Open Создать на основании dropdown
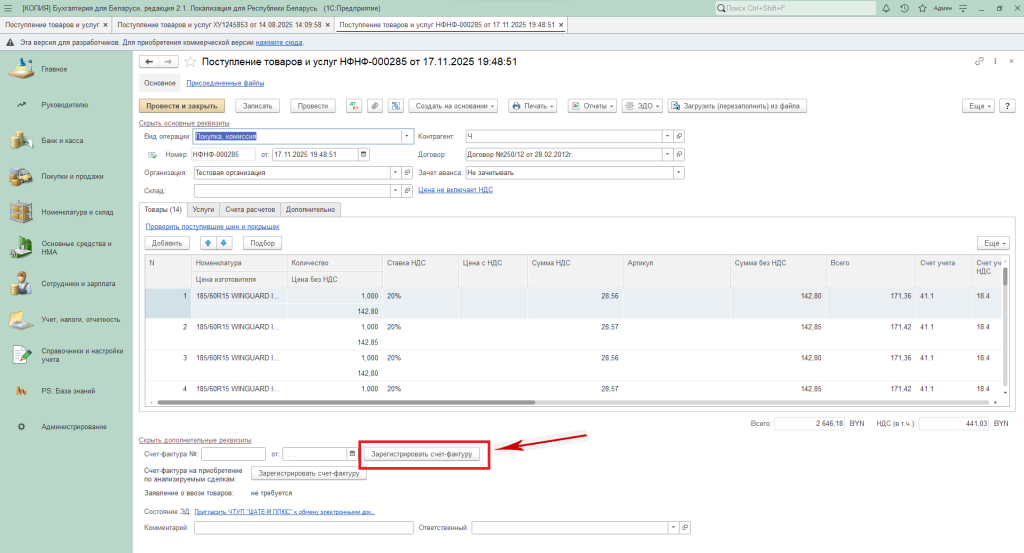 point(455,106)
